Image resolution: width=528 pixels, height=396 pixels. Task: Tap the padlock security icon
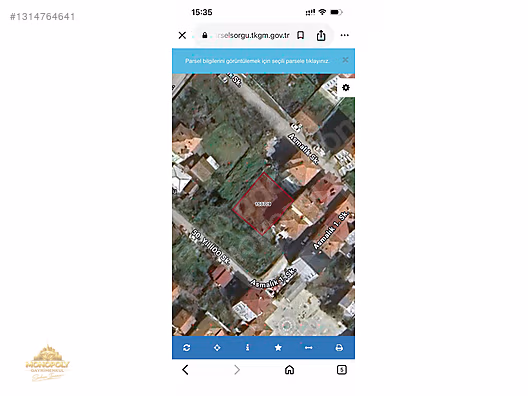tap(204, 35)
